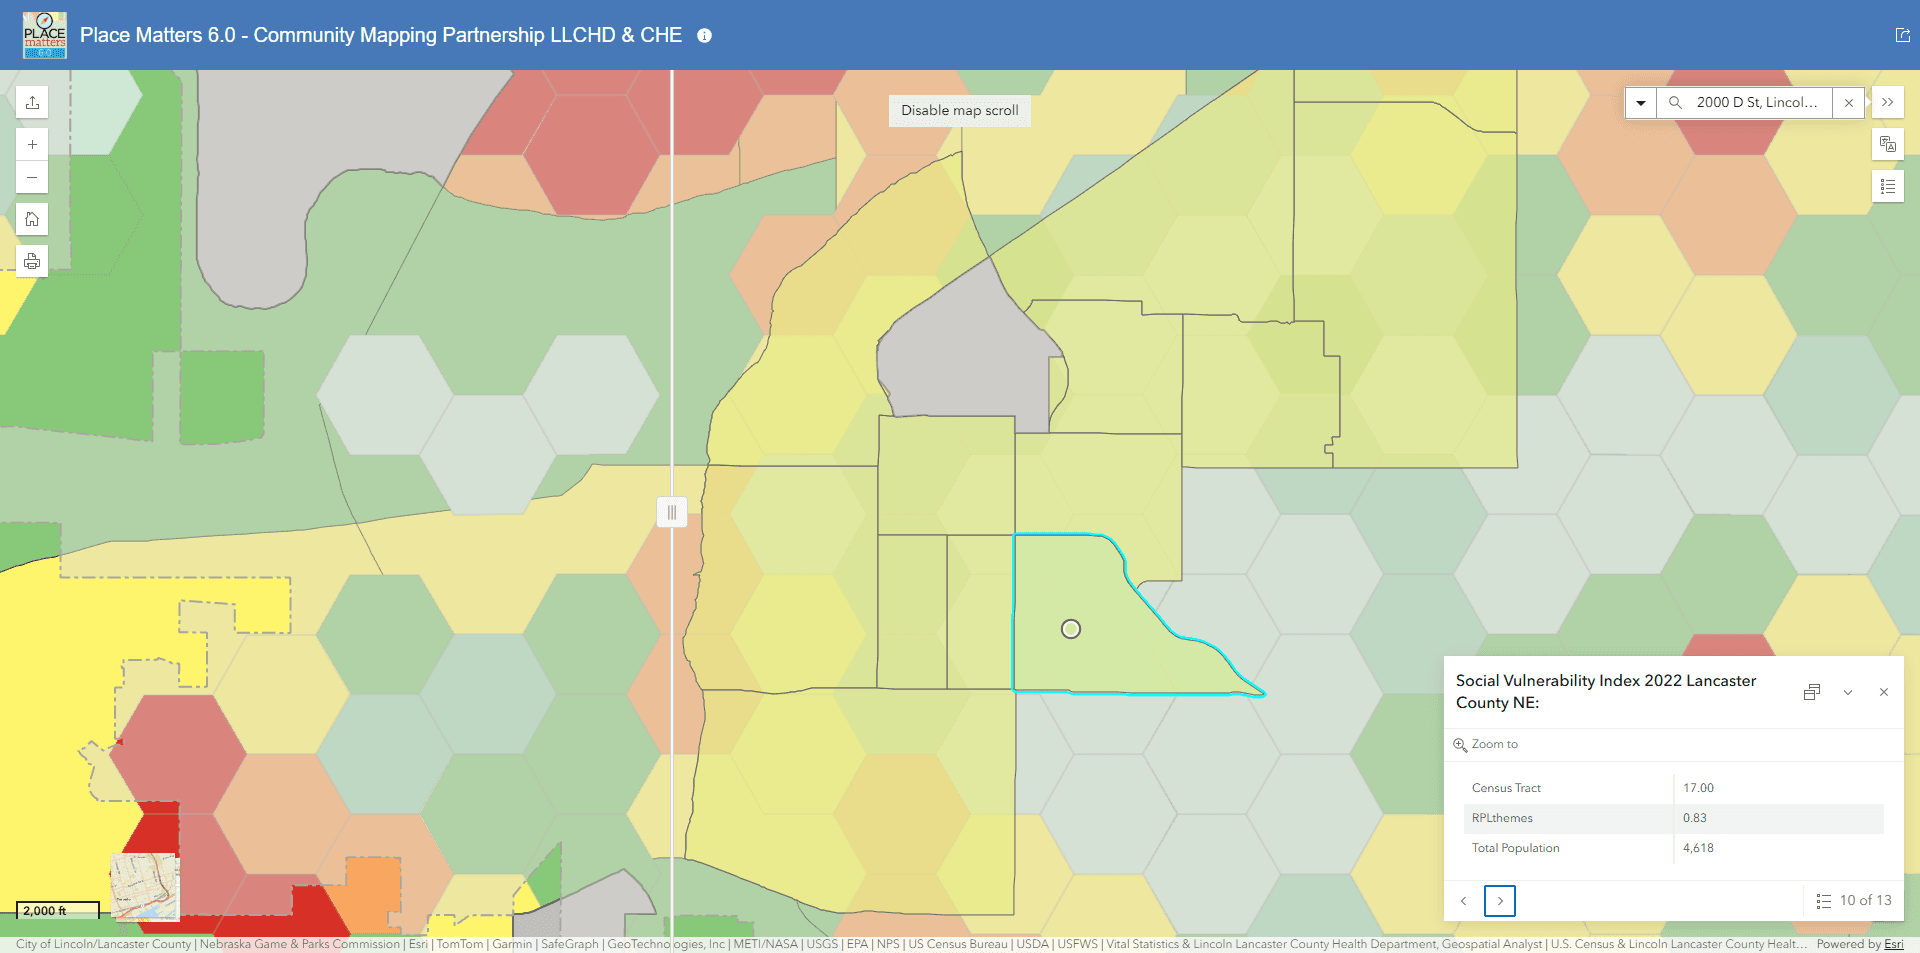Select the Zoom out tool
This screenshot has width=1920, height=953.
pyautogui.click(x=32, y=177)
